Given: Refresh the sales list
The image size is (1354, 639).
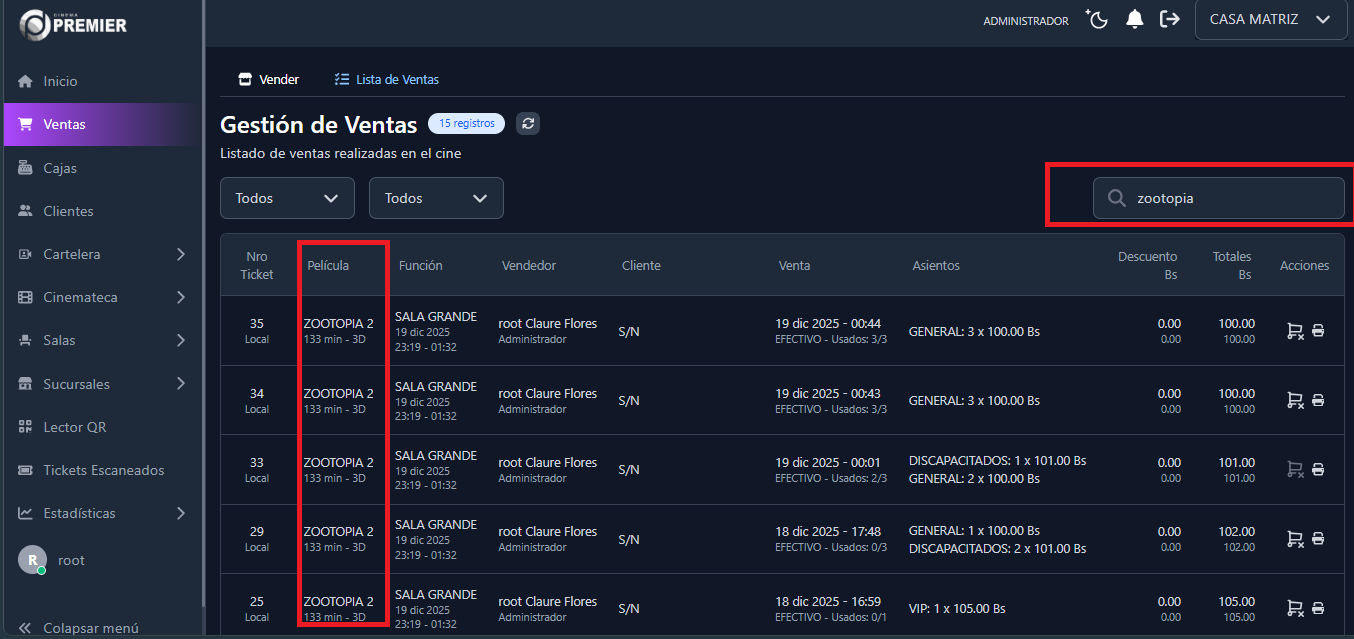Looking at the screenshot, I should click(529, 124).
